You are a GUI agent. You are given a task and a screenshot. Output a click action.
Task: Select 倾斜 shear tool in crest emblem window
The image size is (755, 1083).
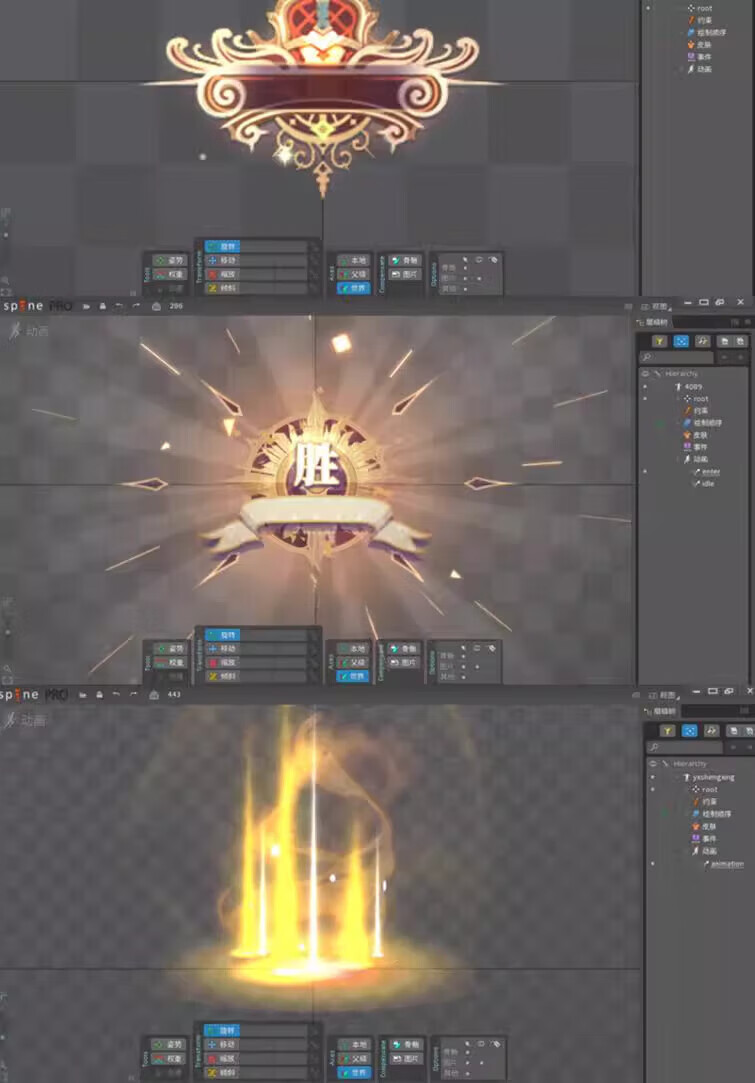coord(222,288)
